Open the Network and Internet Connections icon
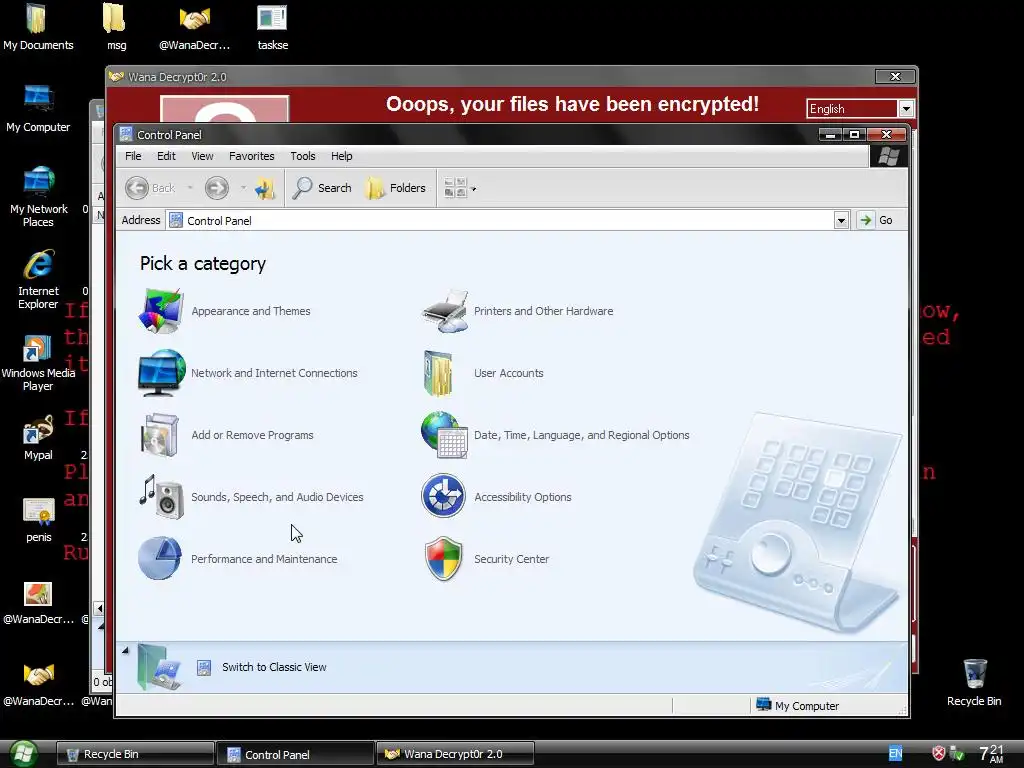1024x768 pixels. click(161, 373)
